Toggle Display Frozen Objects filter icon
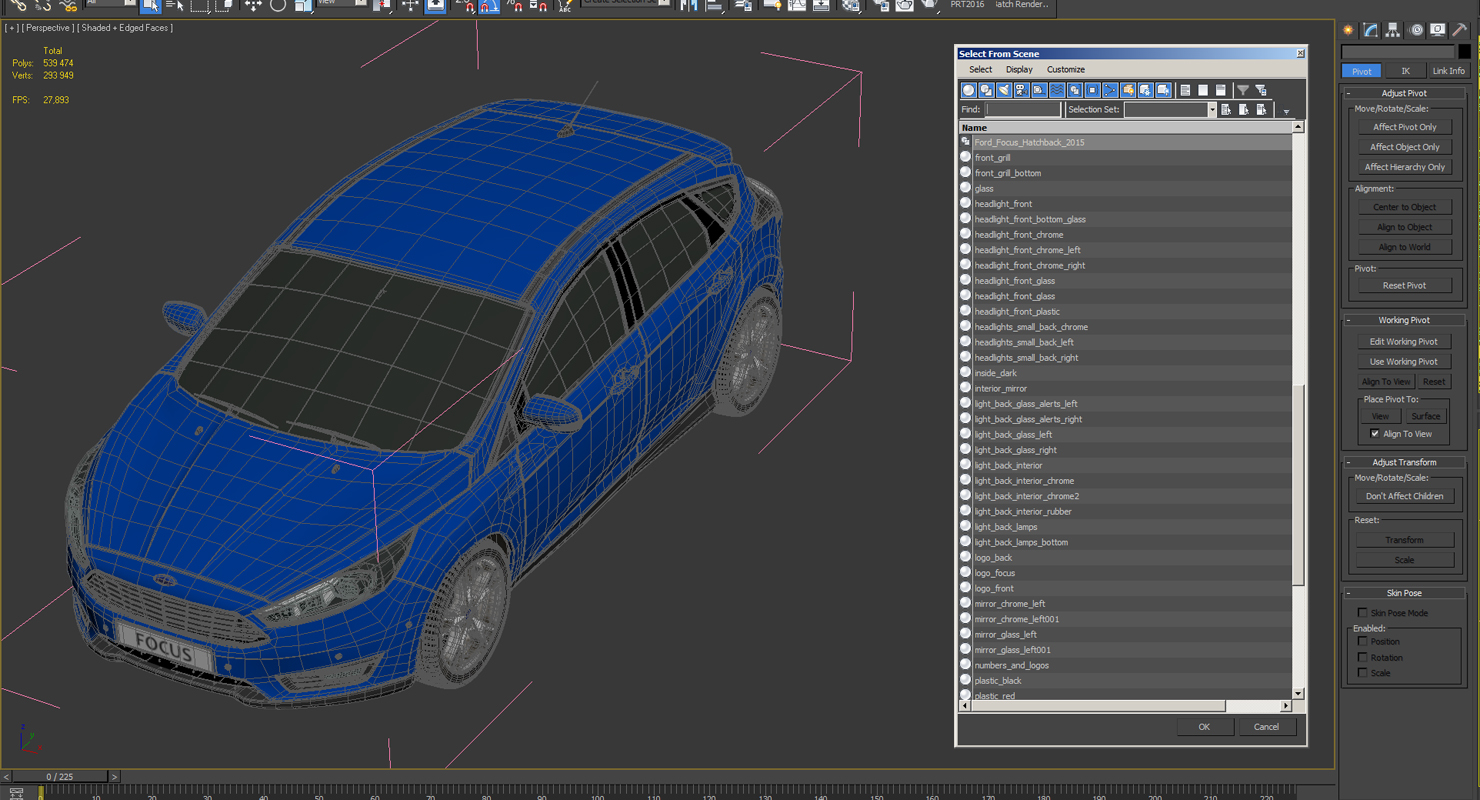The image size is (1480, 800). (1146, 90)
